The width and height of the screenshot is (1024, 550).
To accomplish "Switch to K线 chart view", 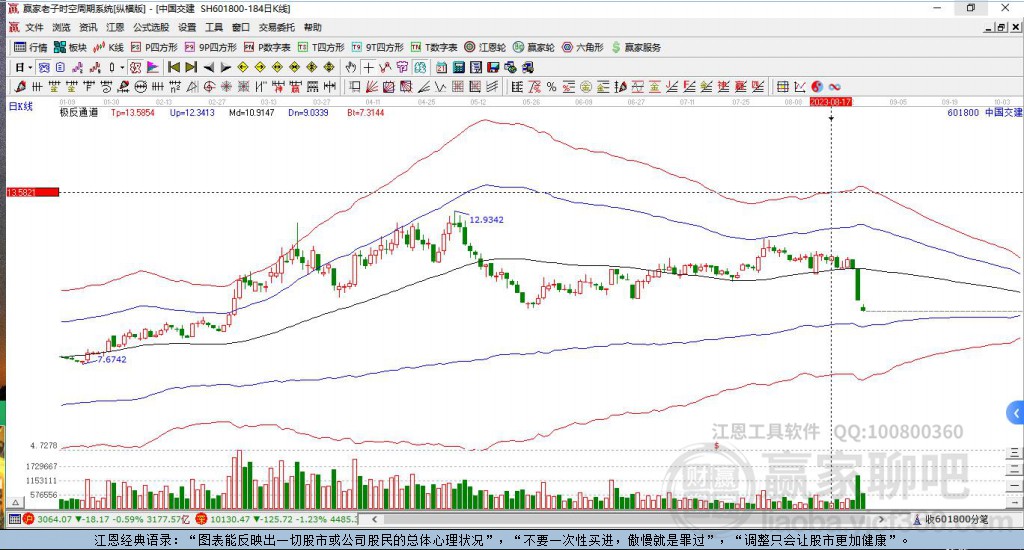I will [108, 47].
